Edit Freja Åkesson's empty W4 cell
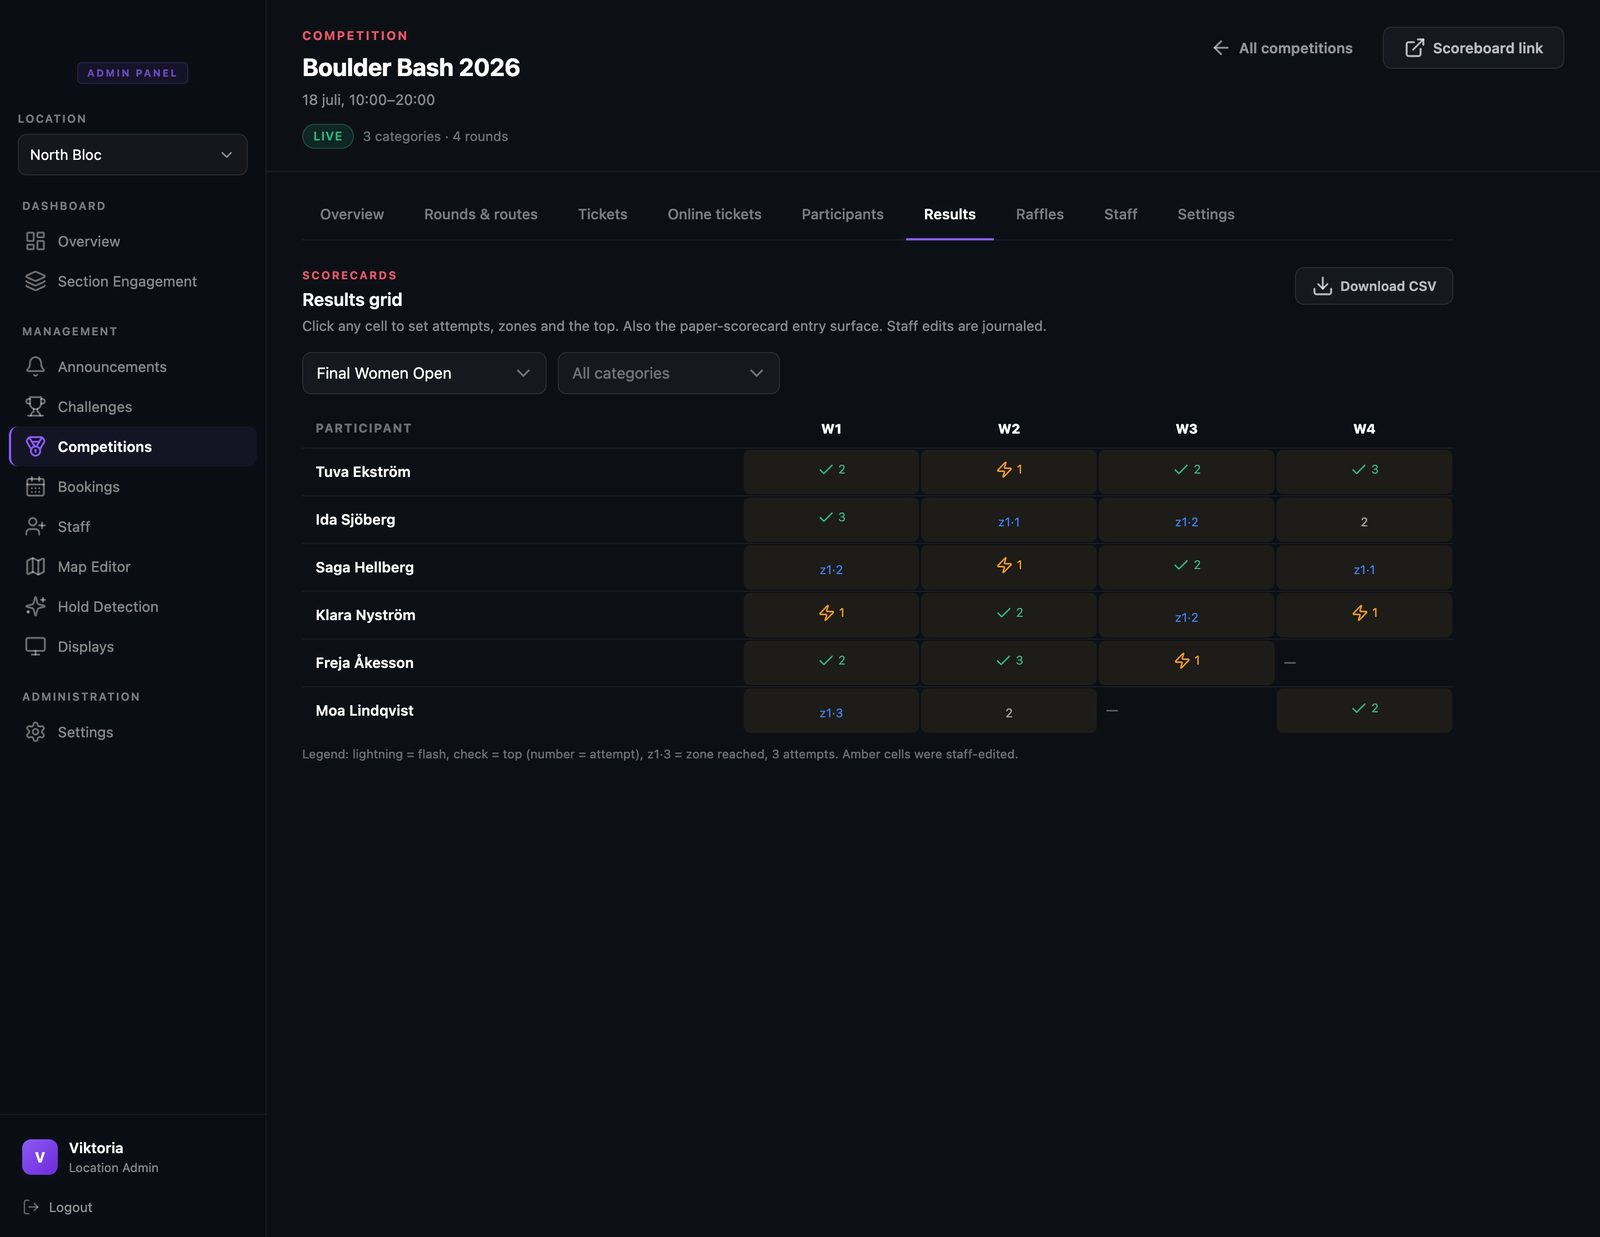1600x1237 pixels. [1364, 662]
